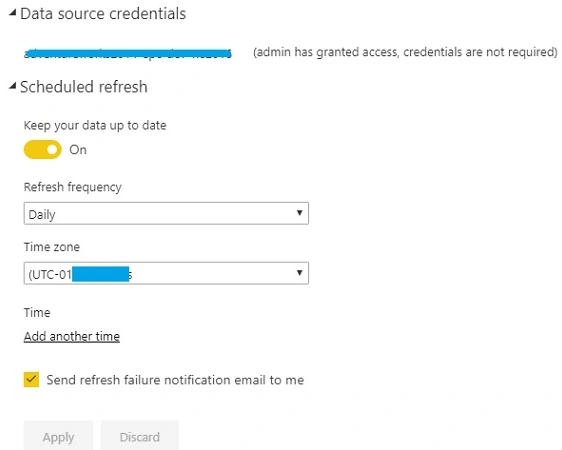This screenshot has height=450, width=562.
Task: Collapse the Data source credentials triangle
Action: [13, 13]
